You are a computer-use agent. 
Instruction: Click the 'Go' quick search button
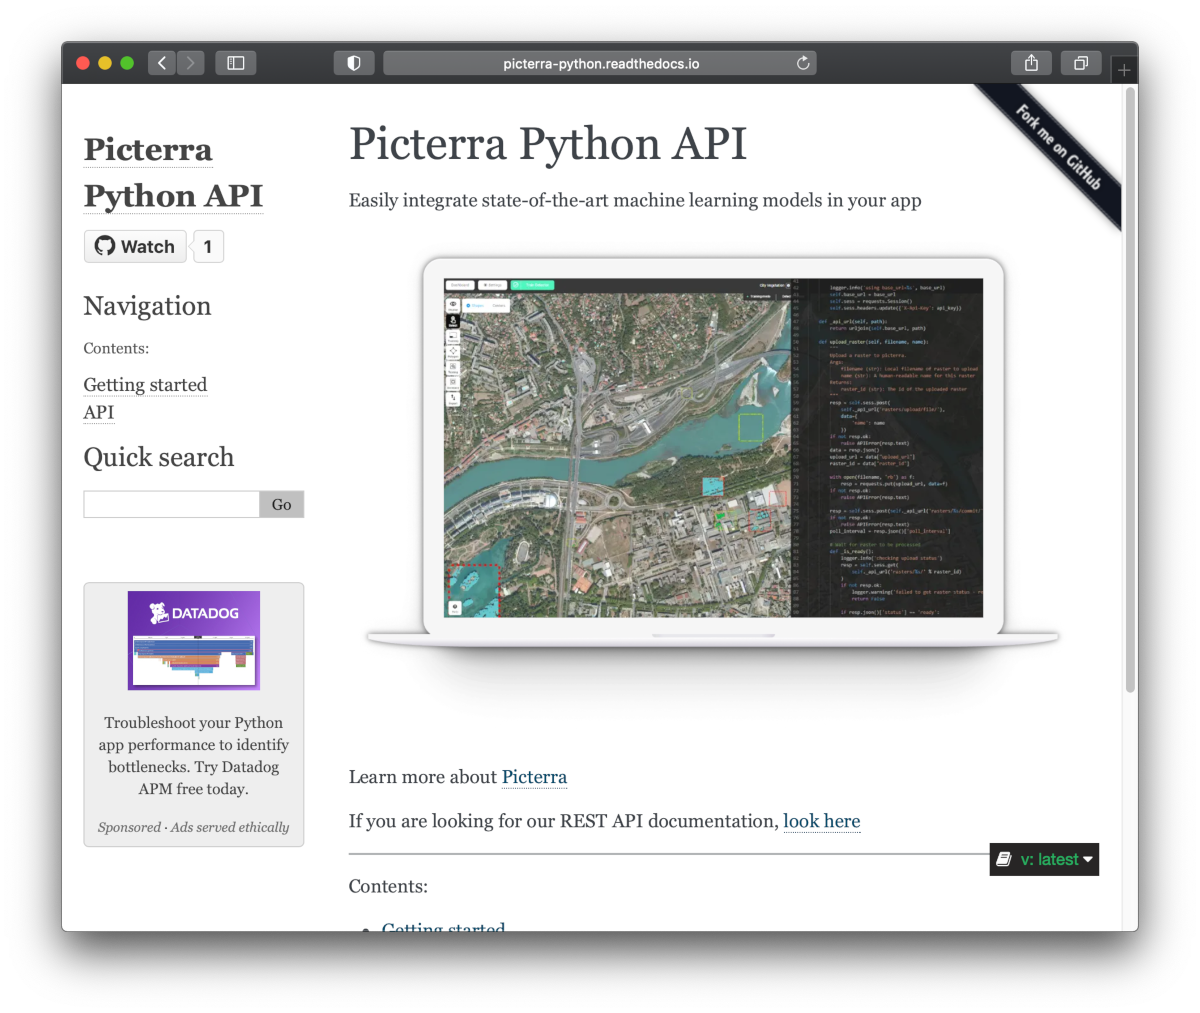281,504
